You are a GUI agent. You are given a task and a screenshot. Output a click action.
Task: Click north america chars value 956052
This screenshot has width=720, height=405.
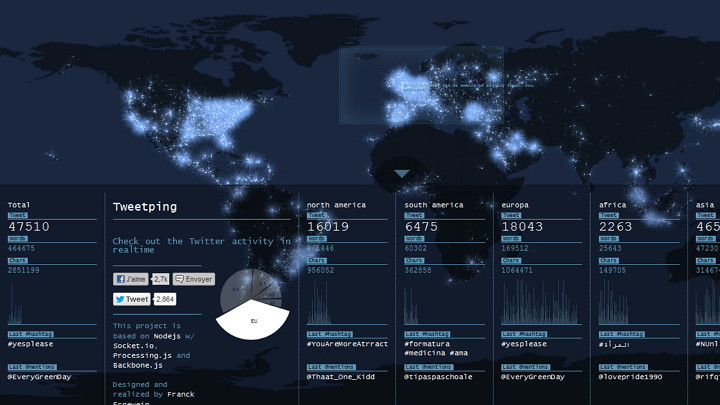[321, 270]
